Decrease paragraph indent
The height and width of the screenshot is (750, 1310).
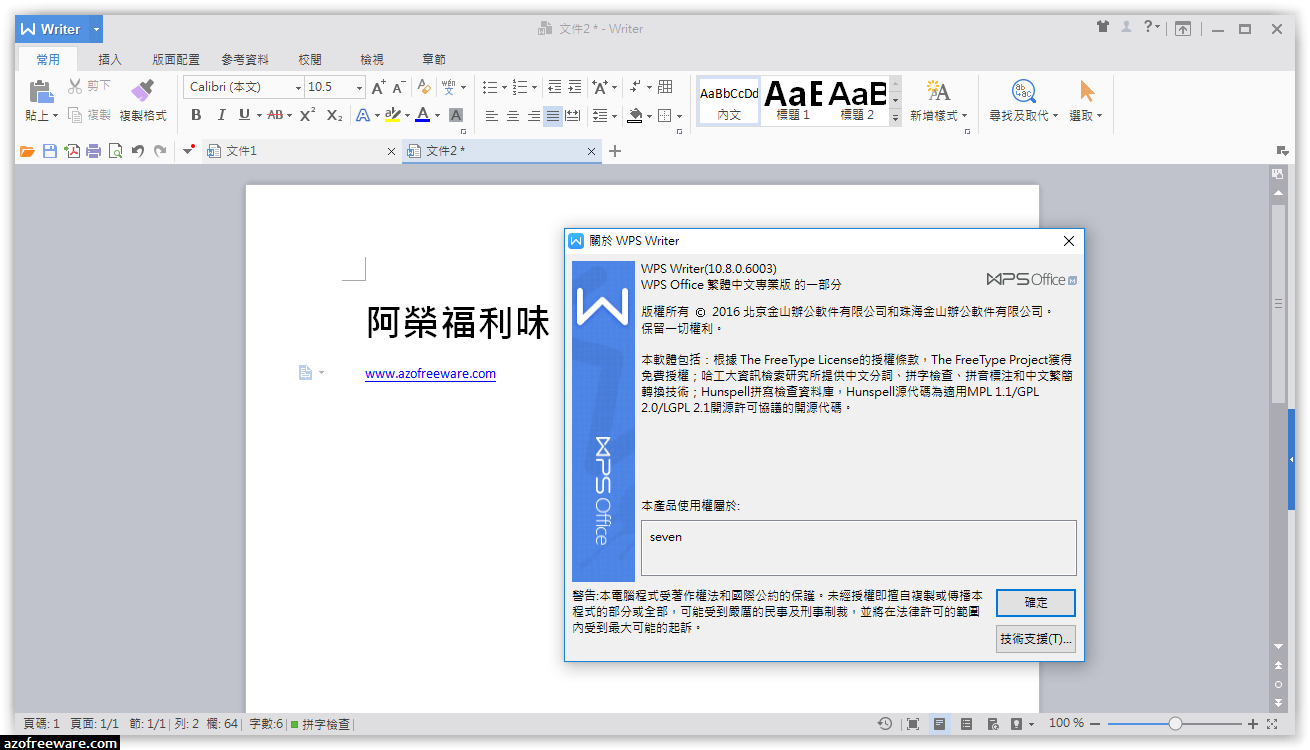click(554, 87)
